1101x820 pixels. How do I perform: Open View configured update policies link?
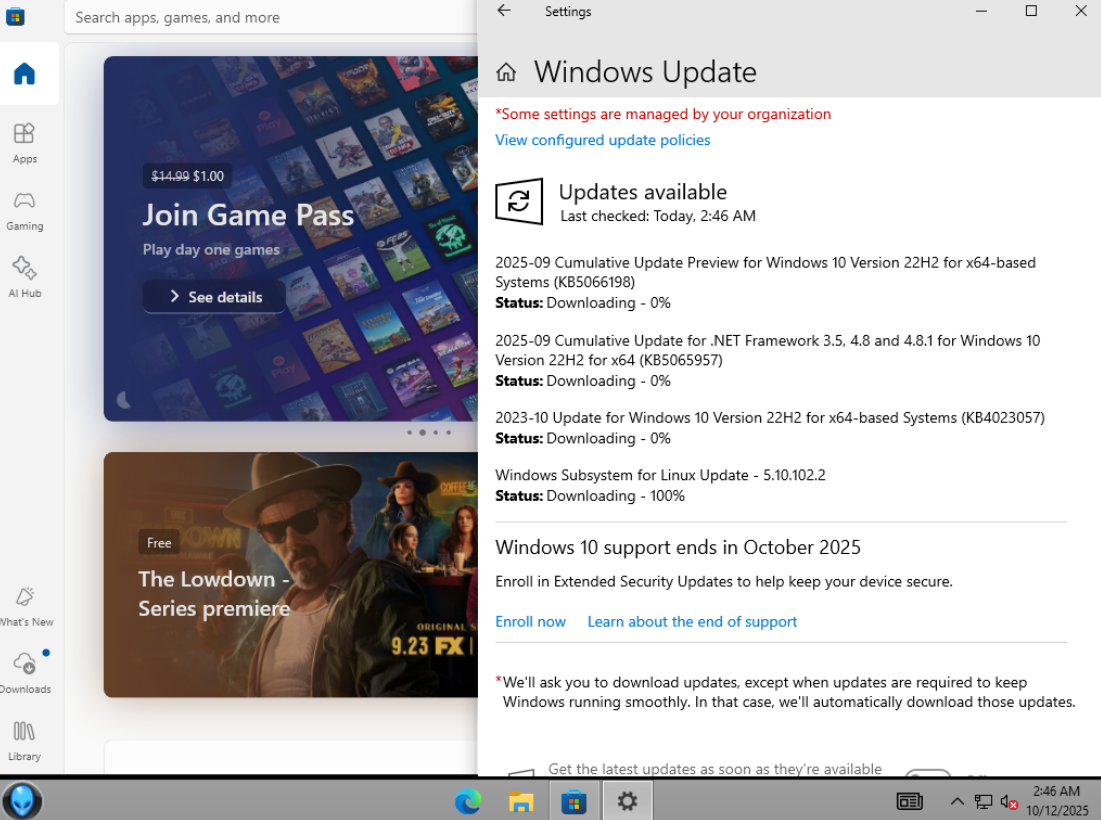[x=602, y=140]
